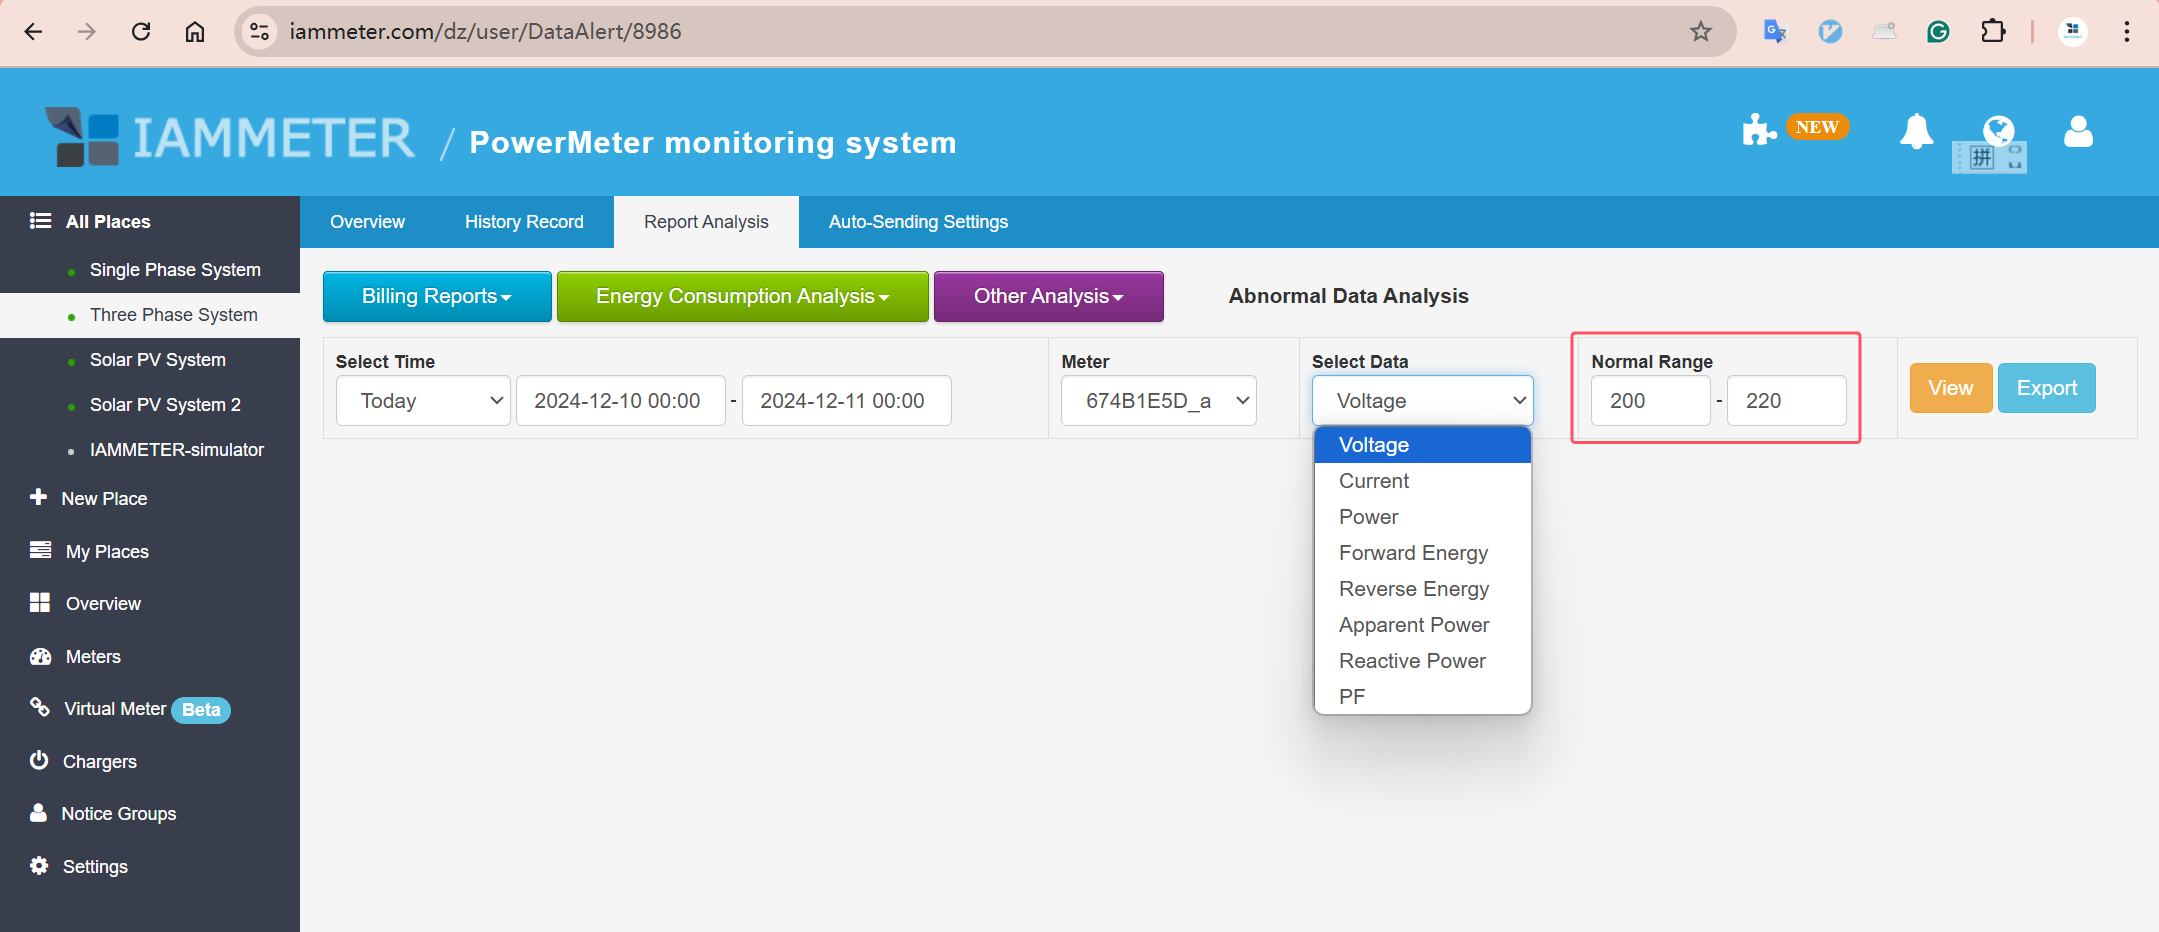This screenshot has width=2159, height=932.
Task: Click the IAMMETER logo
Action: pos(230,137)
